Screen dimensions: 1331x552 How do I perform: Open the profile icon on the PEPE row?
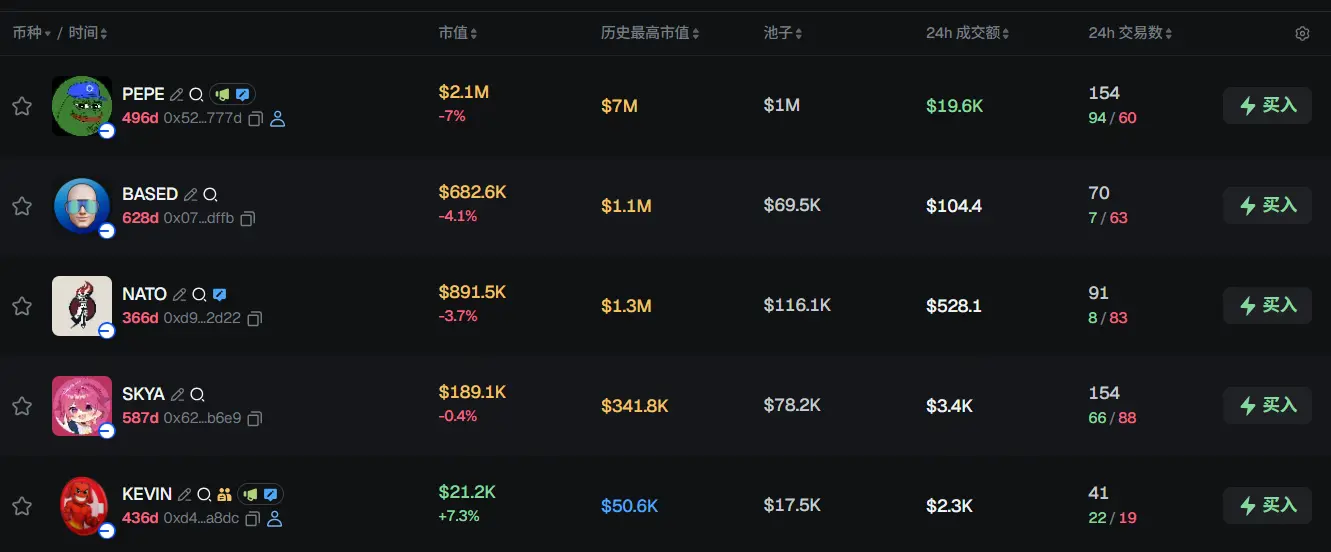click(278, 119)
